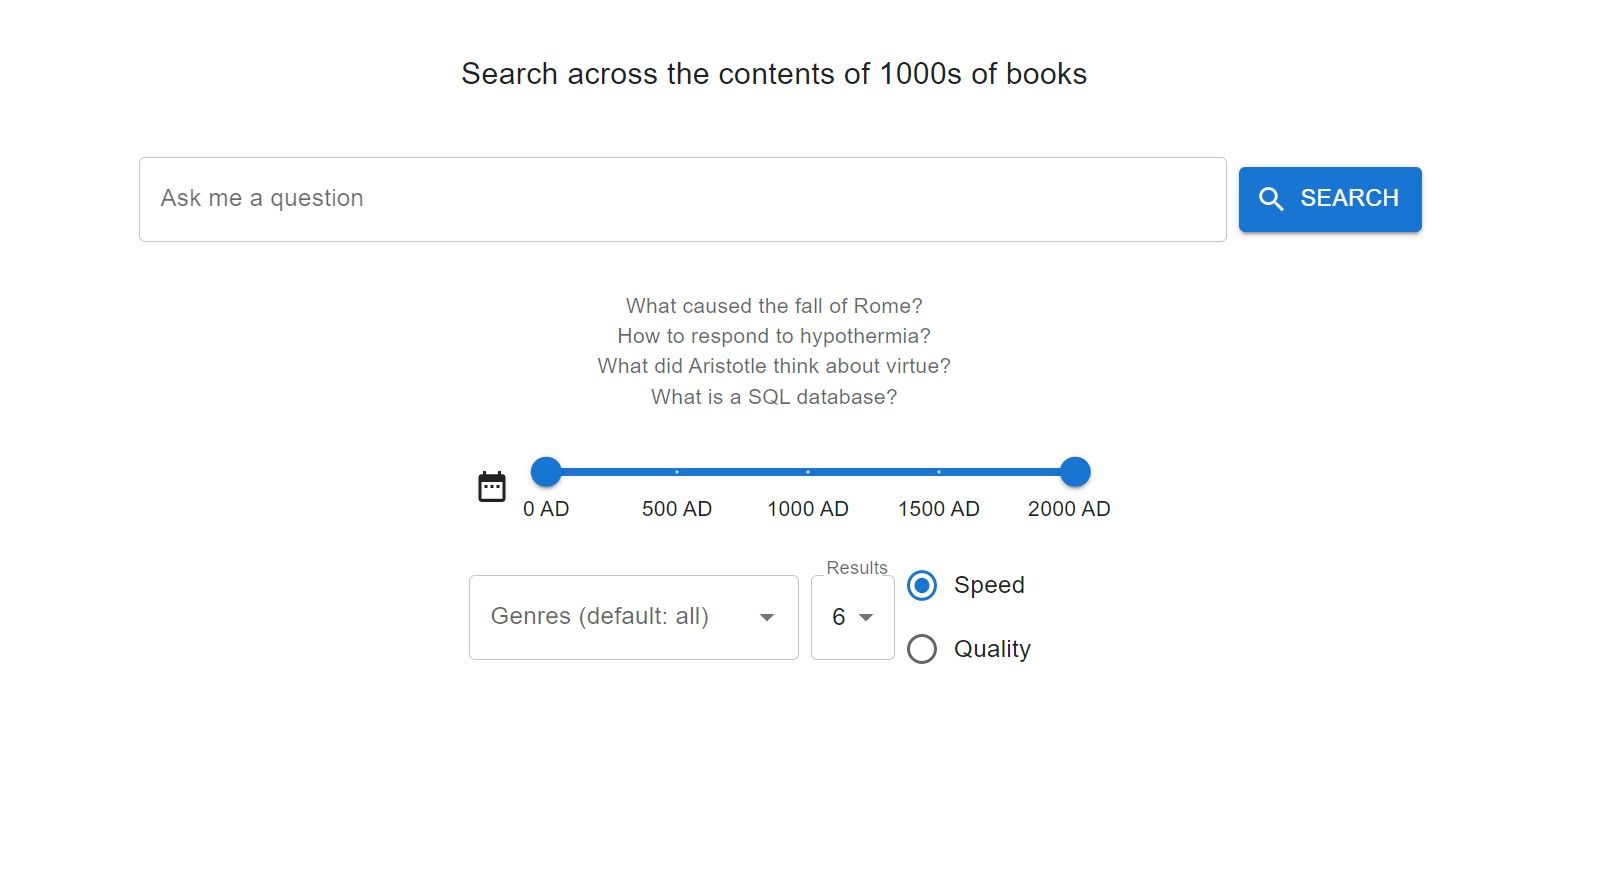Select the Speed radio button circle
The image size is (1610, 876).
tap(921, 586)
